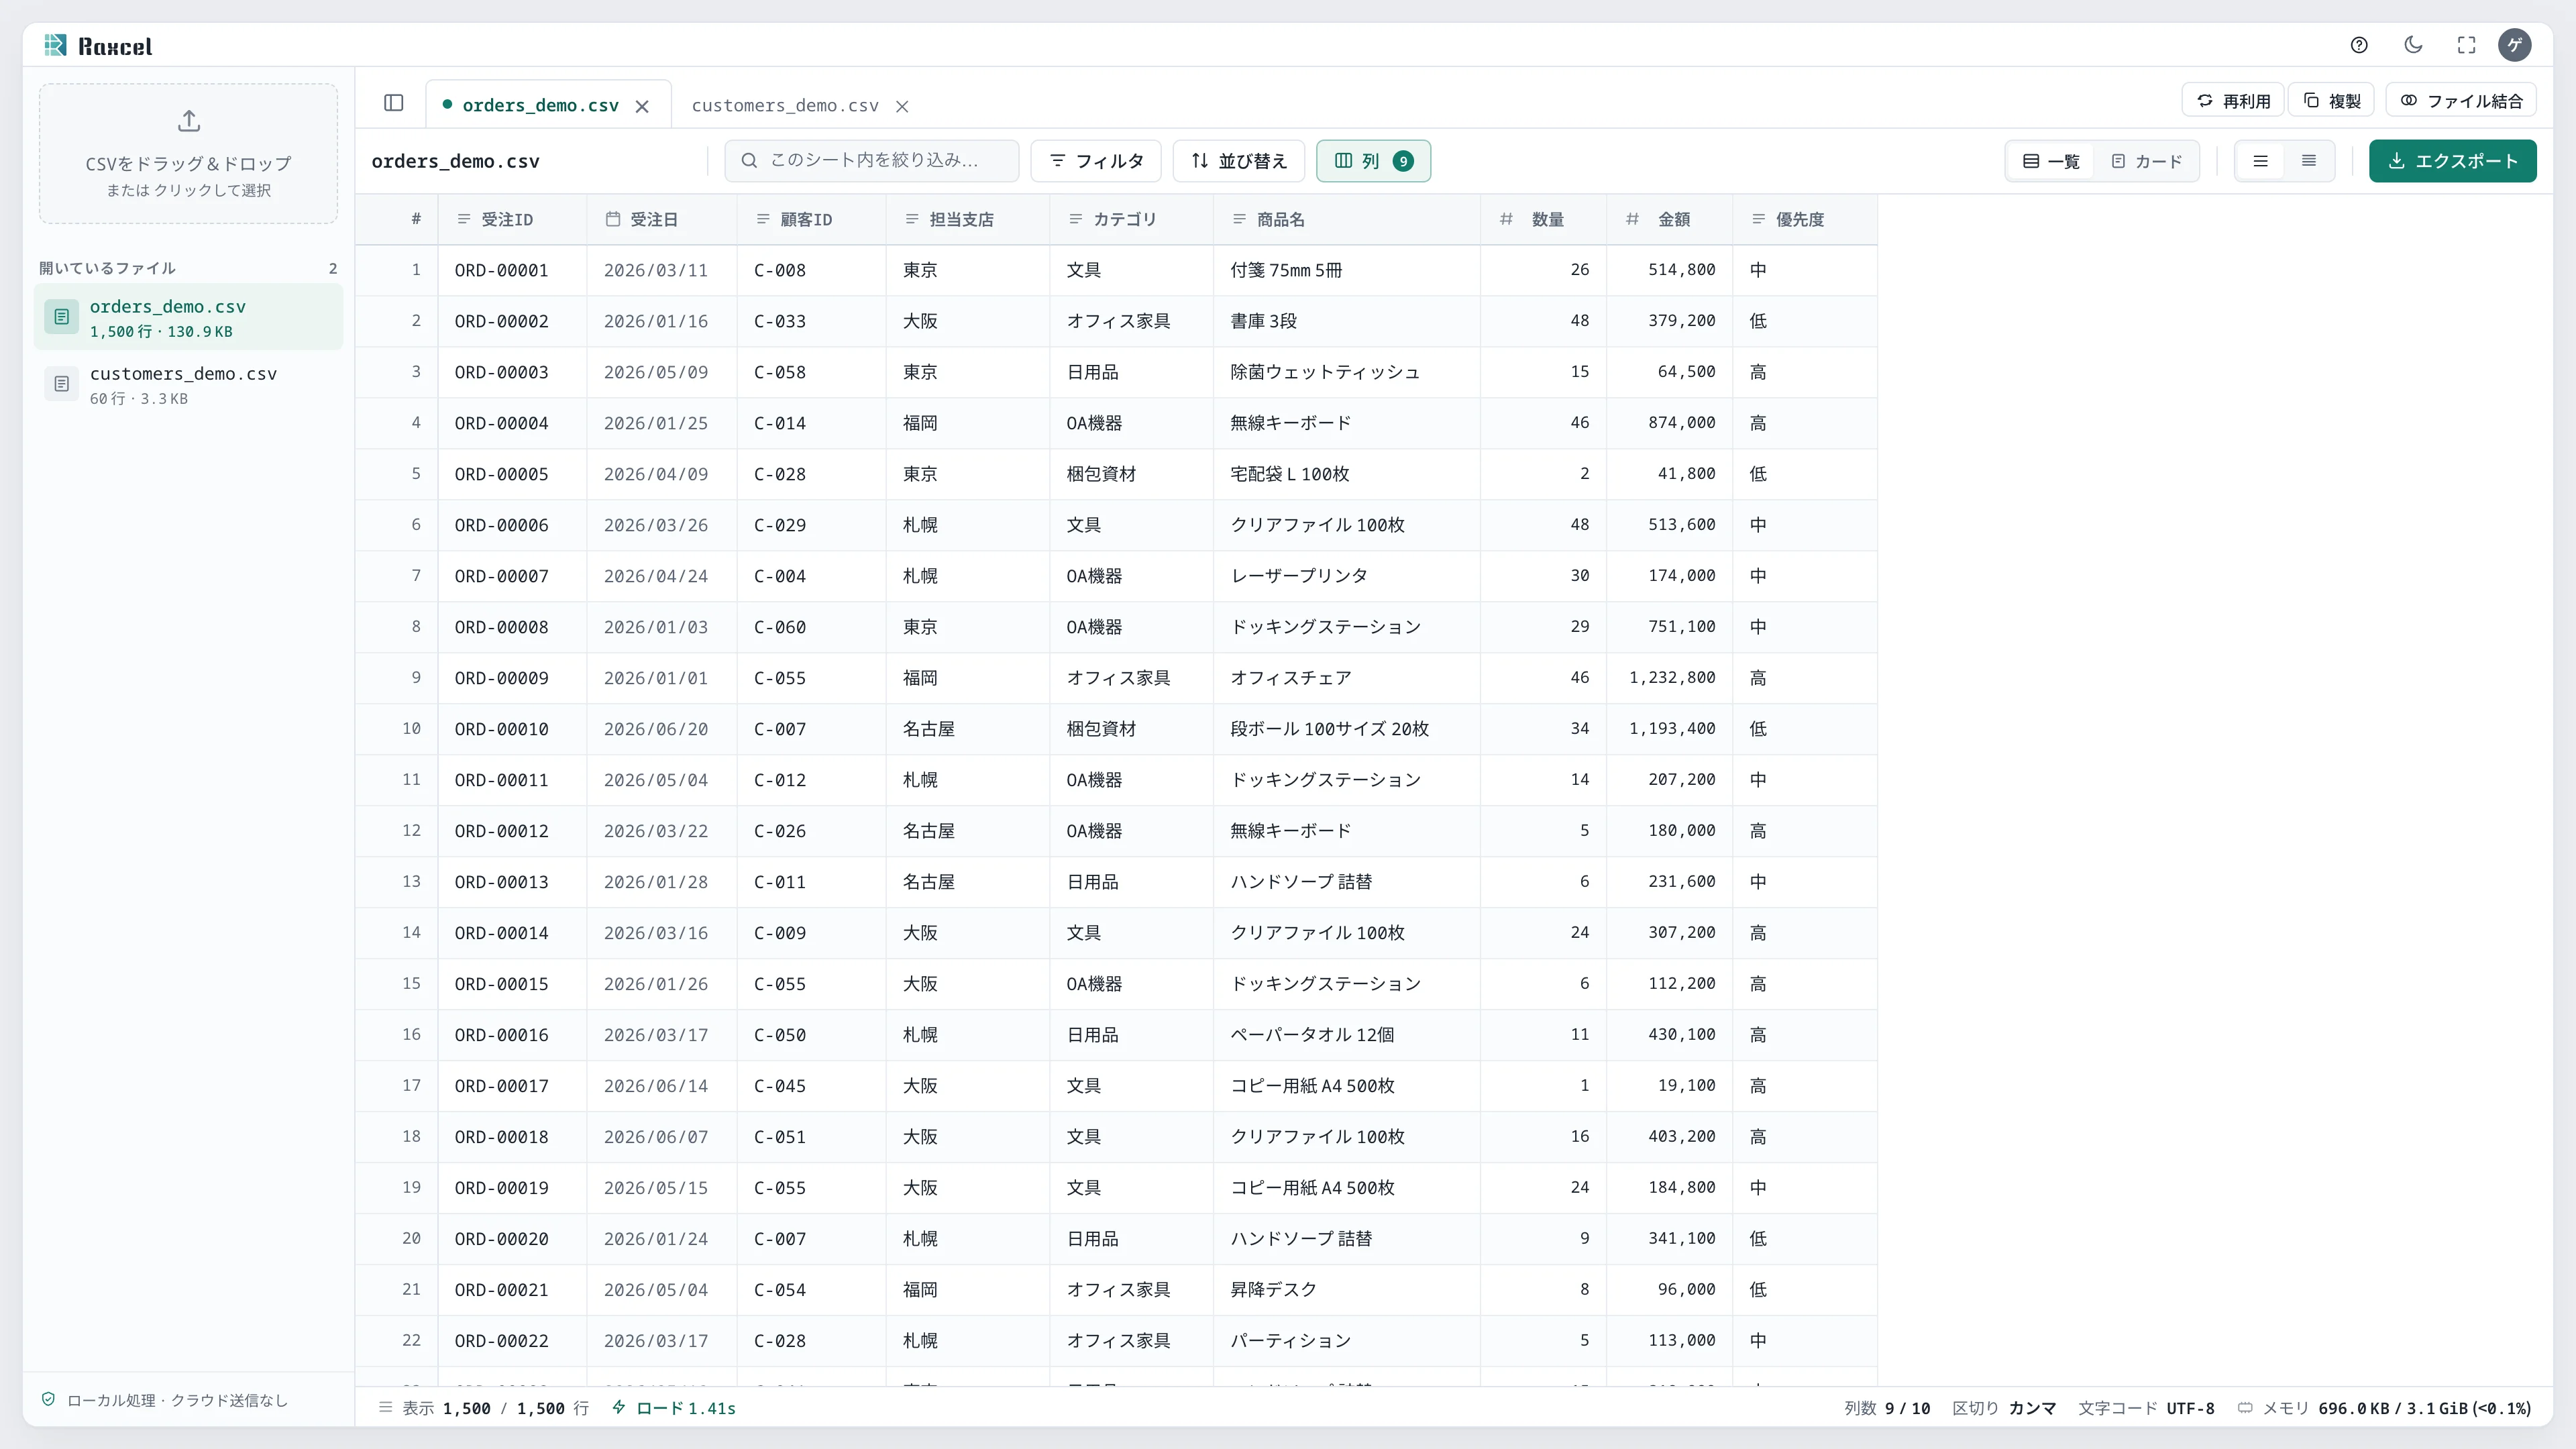Open customers_demo.csv in the sidebar file list

click(x=188, y=384)
